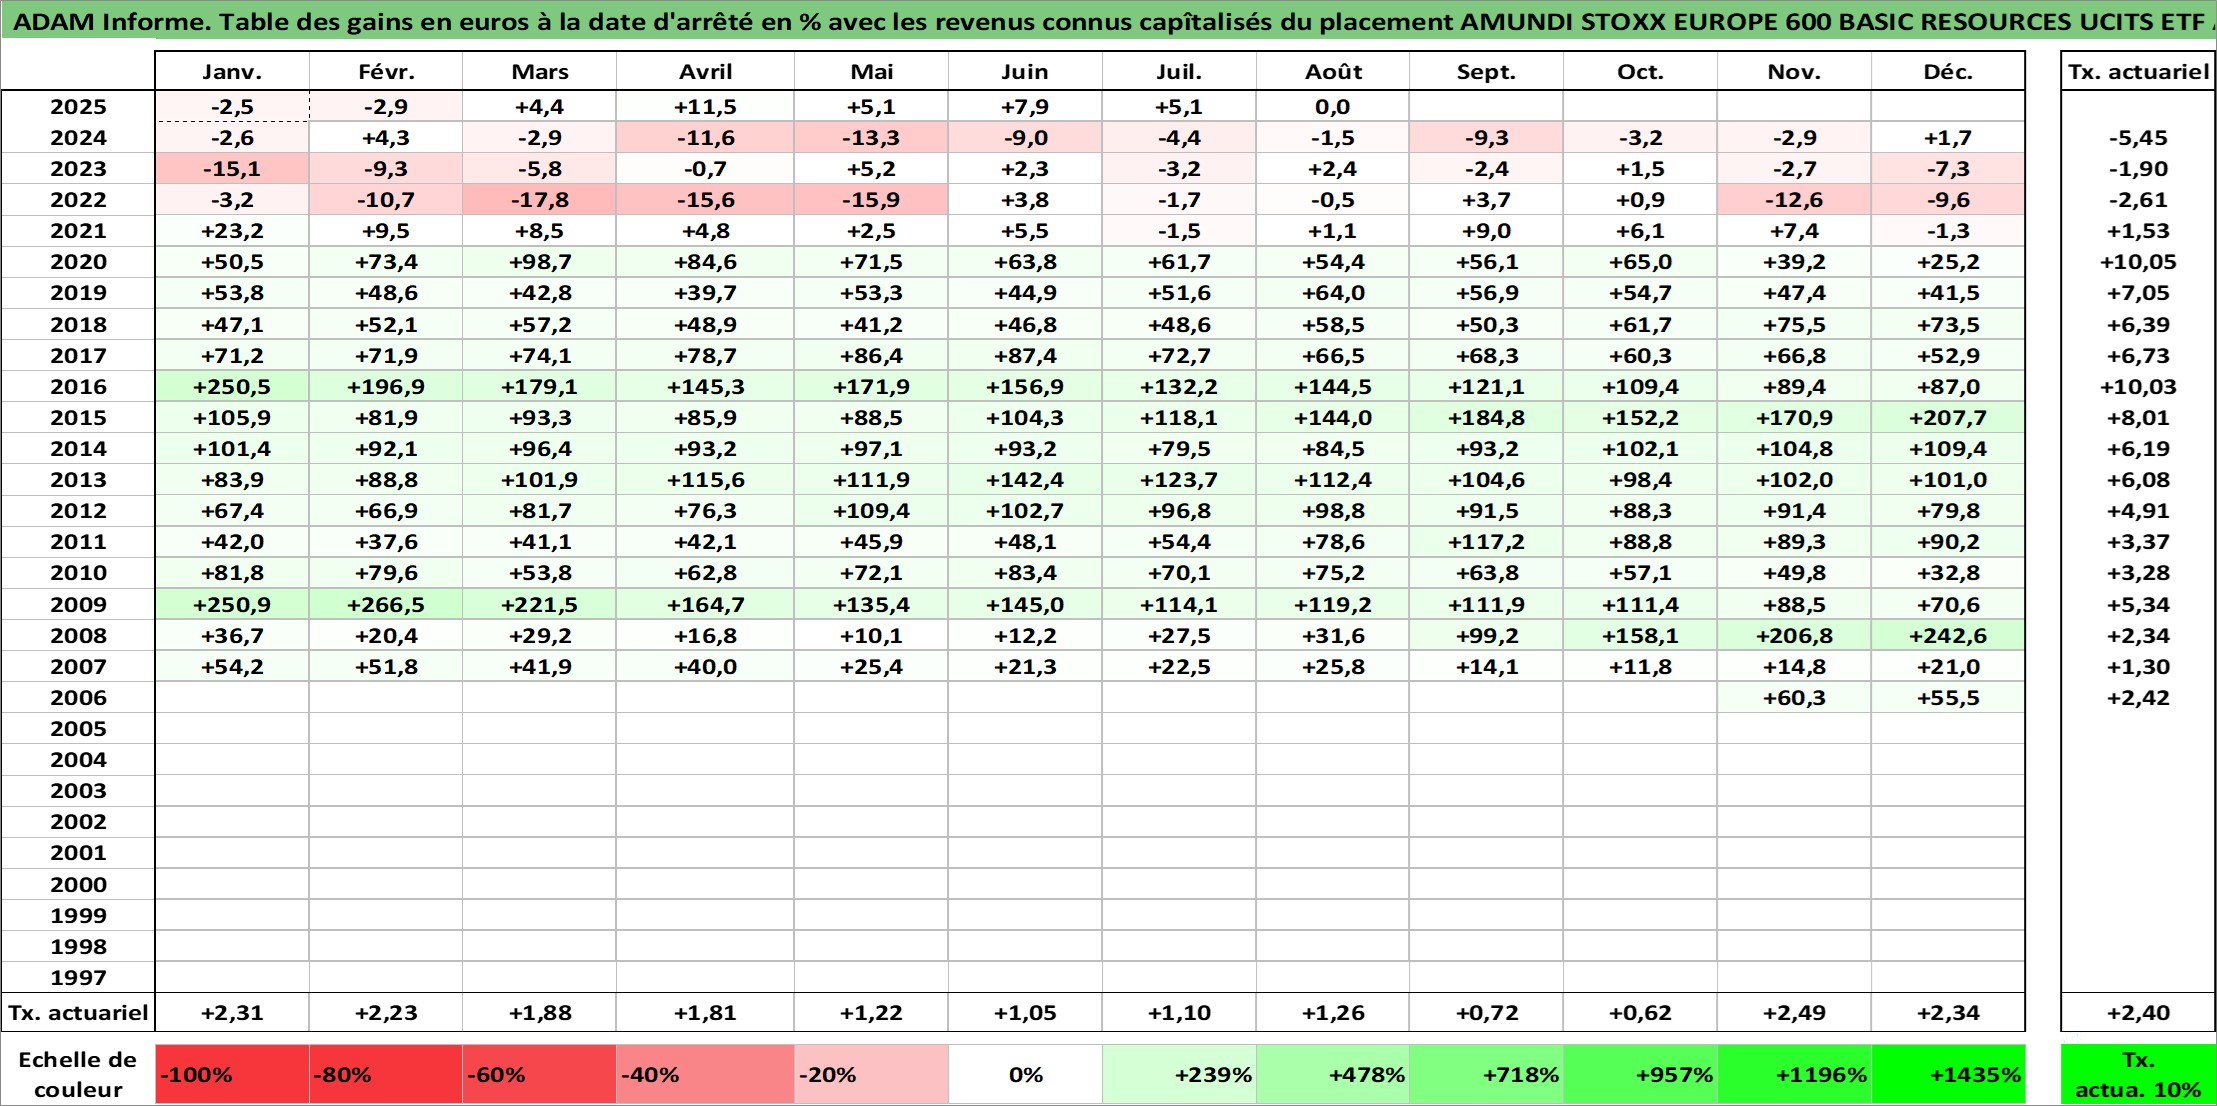Image resolution: width=2217 pixels, height=1106 pixels.
Task: Click the Tx. actuariel bottom row label
Action: pyautogui.click(x=78, y=1013)
